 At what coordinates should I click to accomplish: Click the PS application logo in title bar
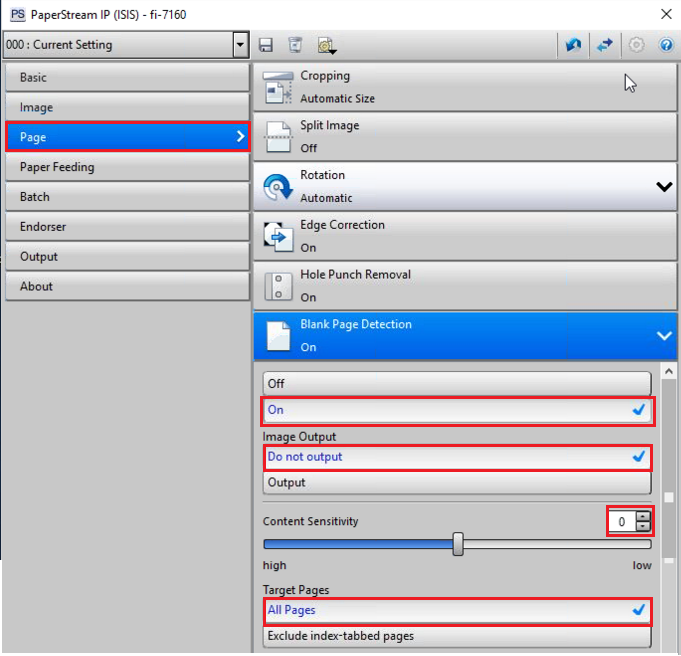[17, 14]
